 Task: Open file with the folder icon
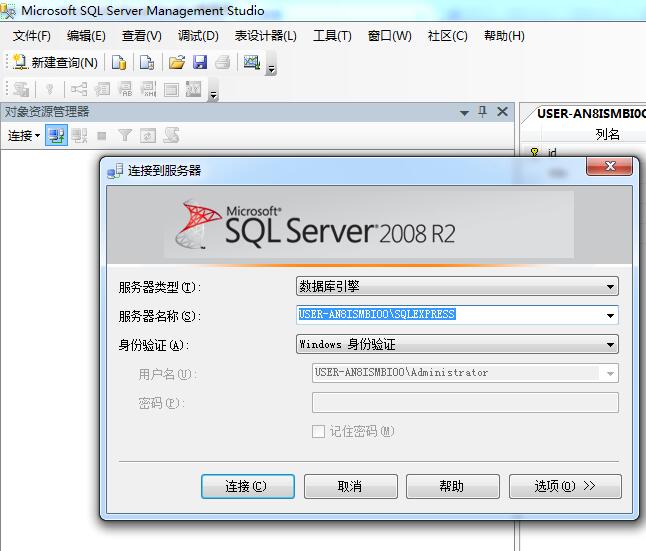coord(177,63)
